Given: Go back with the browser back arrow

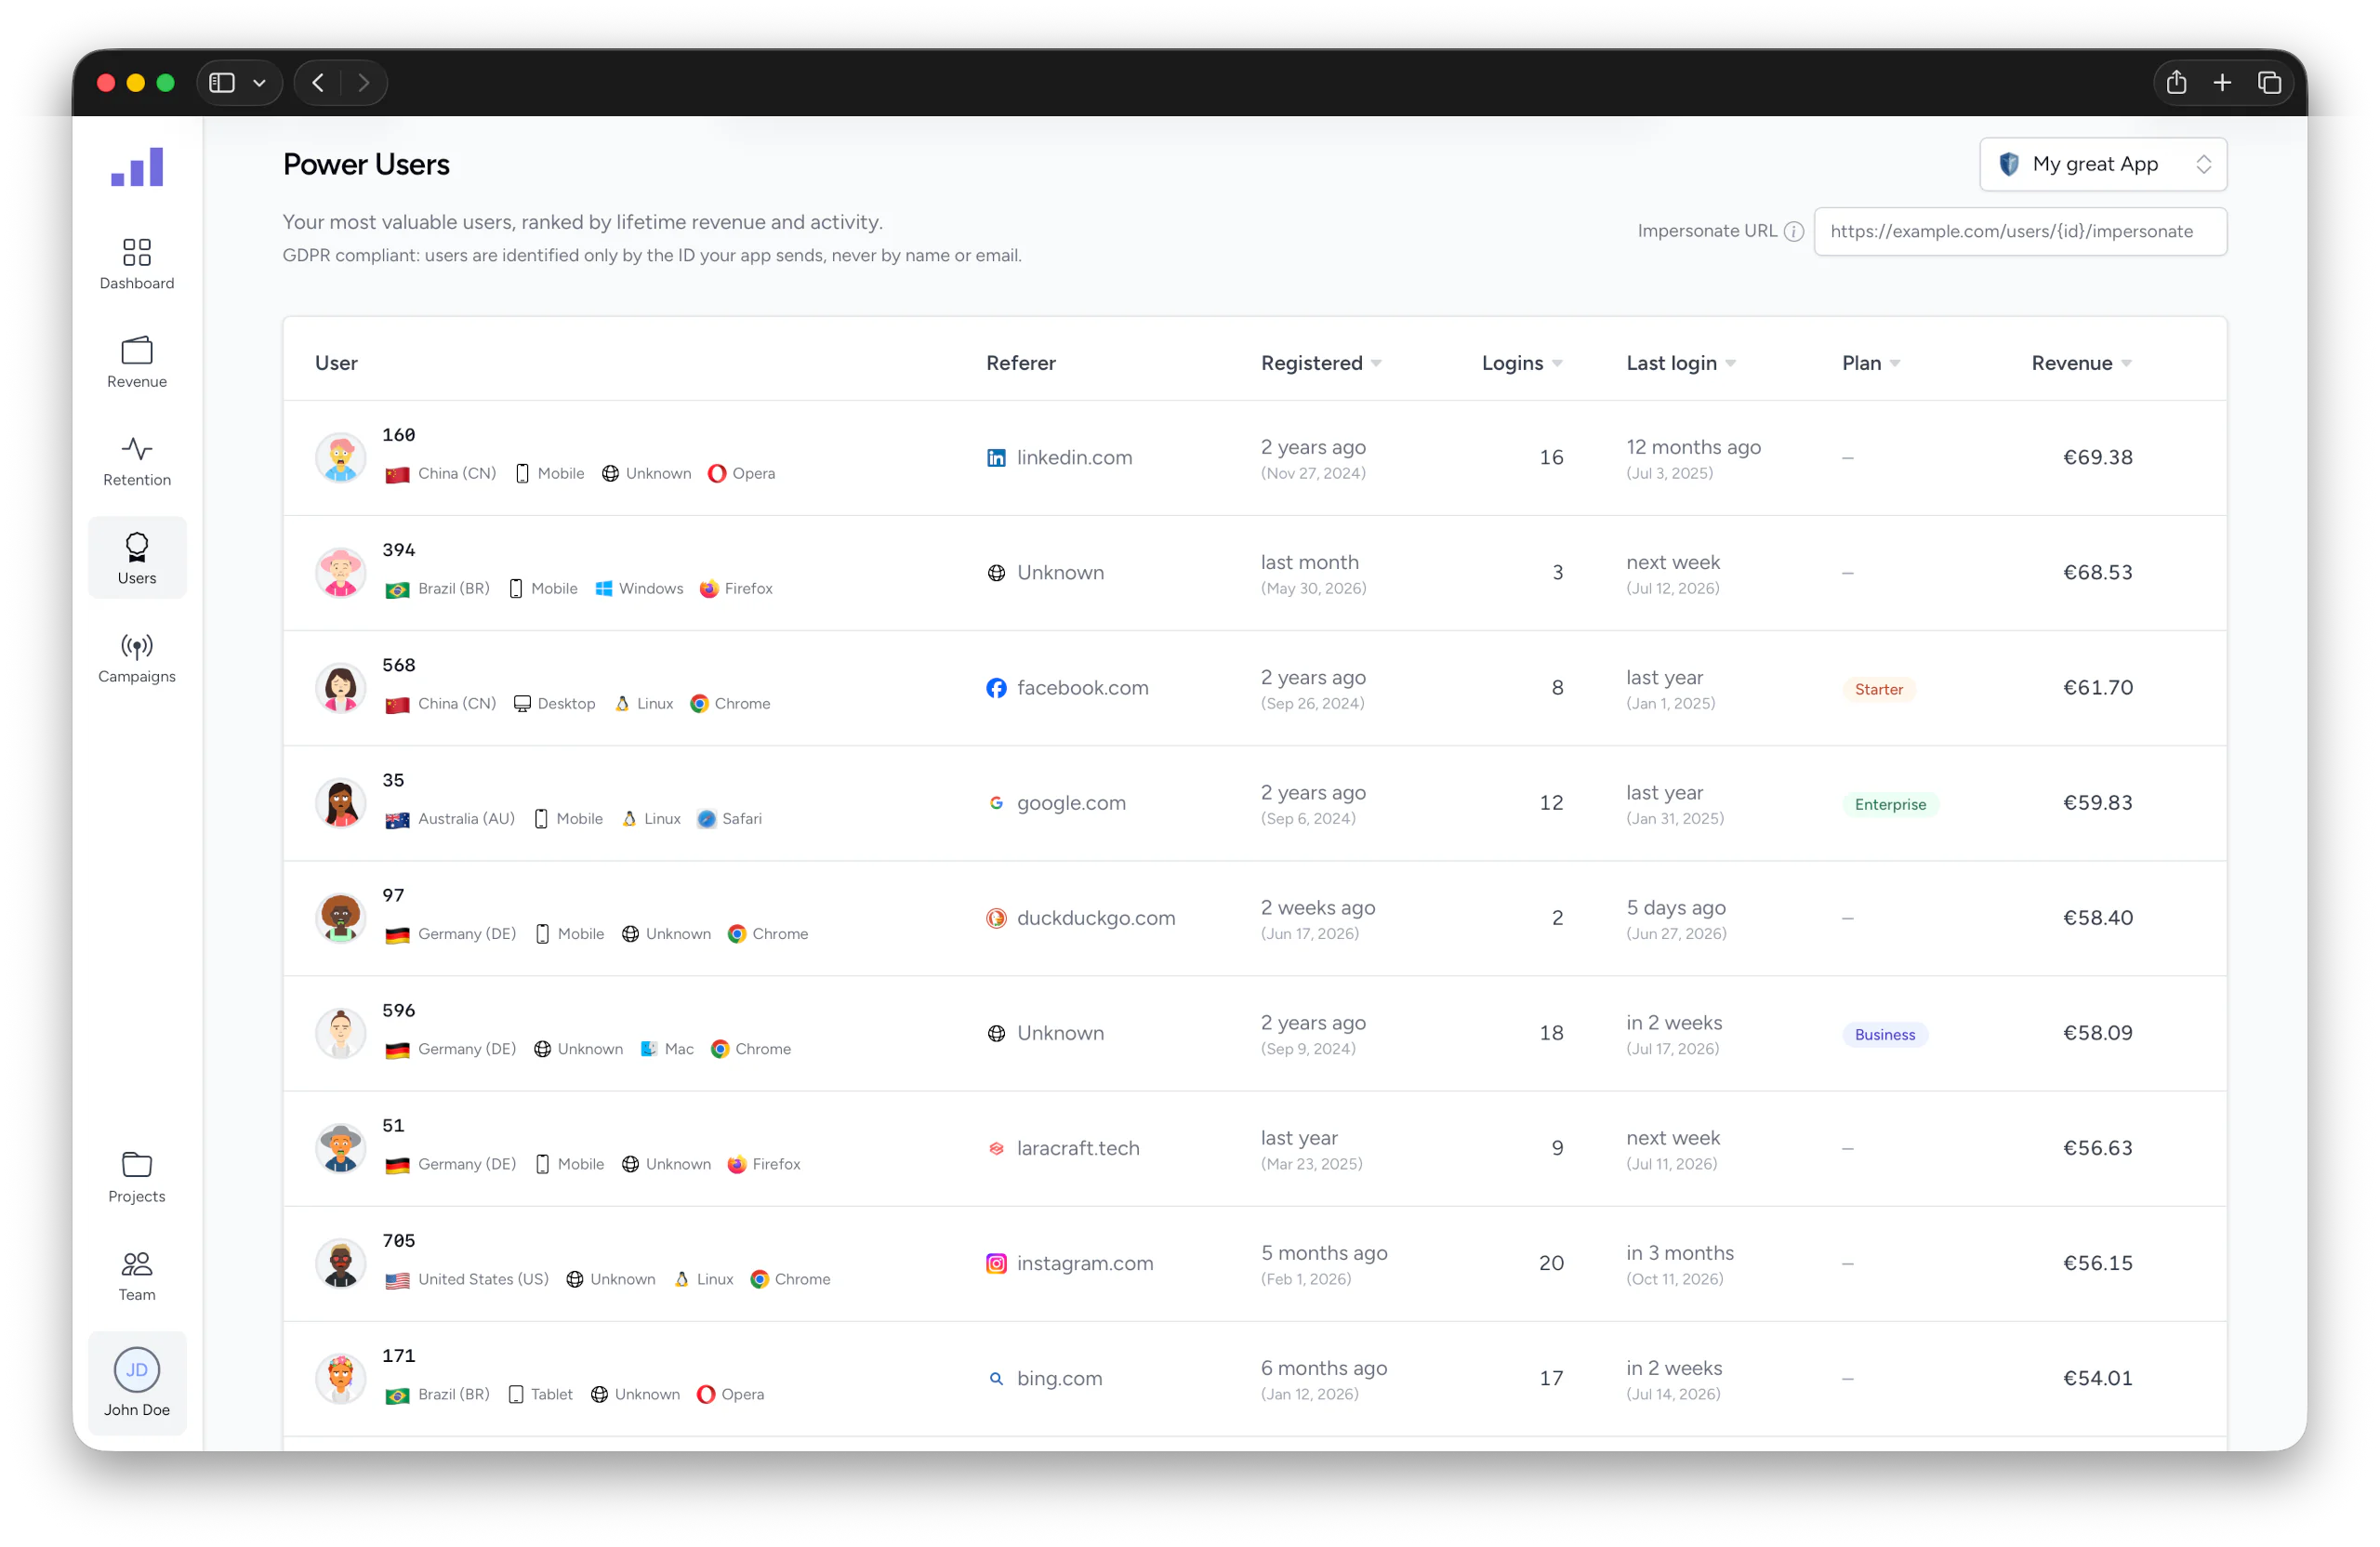Looking at the screenshot, I should pyautogui.click(x=318, y=83).
